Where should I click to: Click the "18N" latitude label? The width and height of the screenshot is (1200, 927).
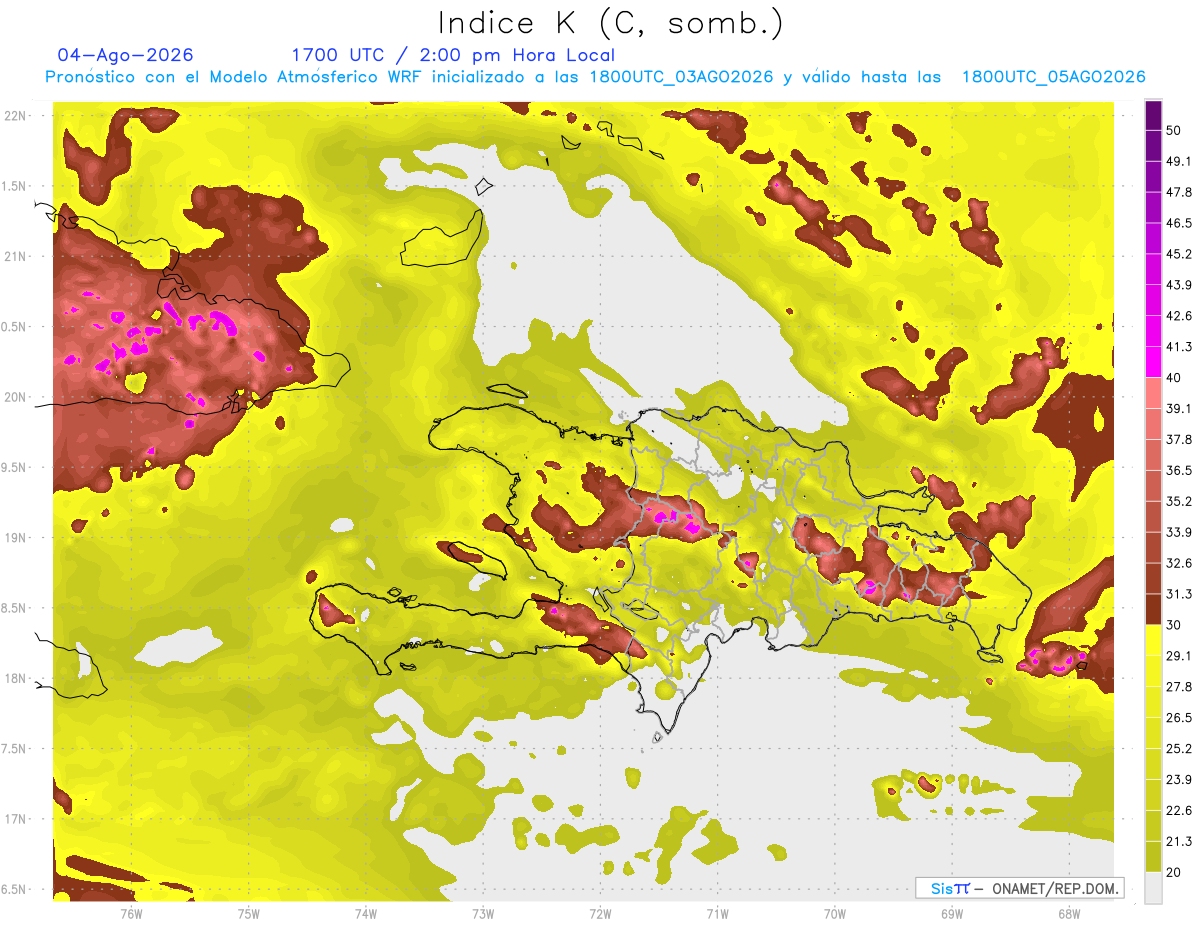click(x=16, y=678)
